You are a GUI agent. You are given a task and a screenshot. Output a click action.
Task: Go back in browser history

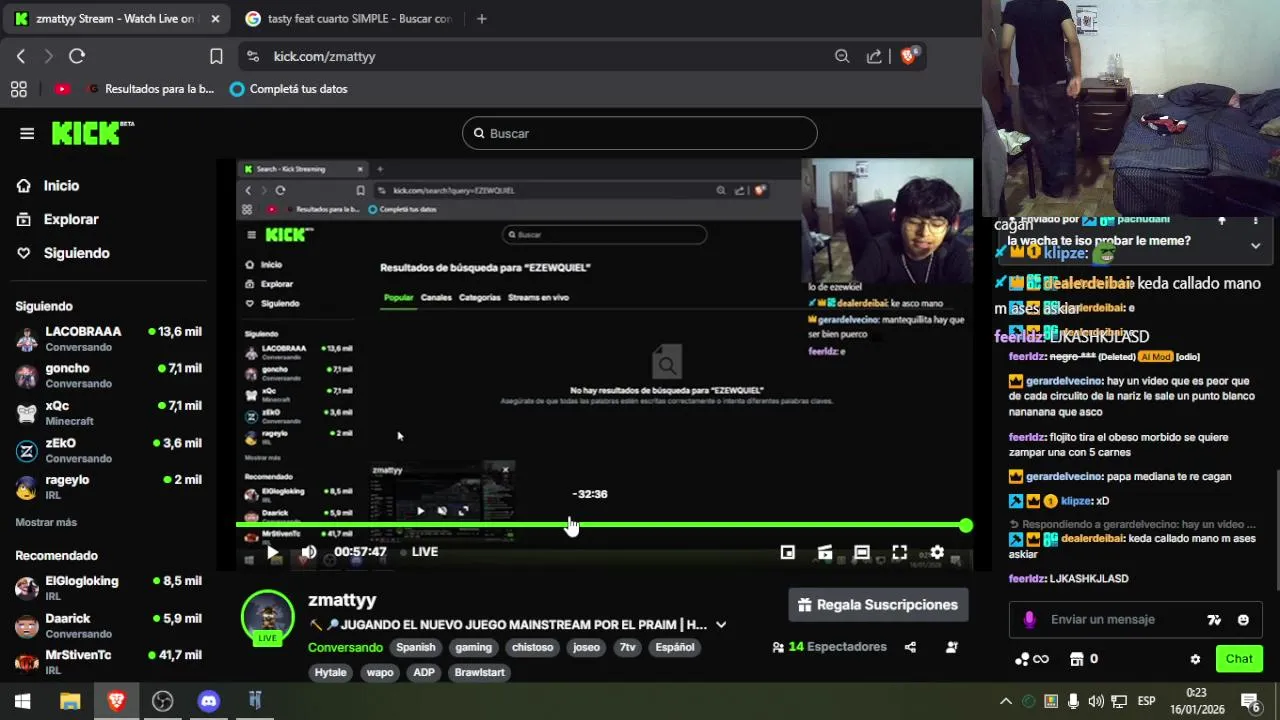click(x=21, y=56)
